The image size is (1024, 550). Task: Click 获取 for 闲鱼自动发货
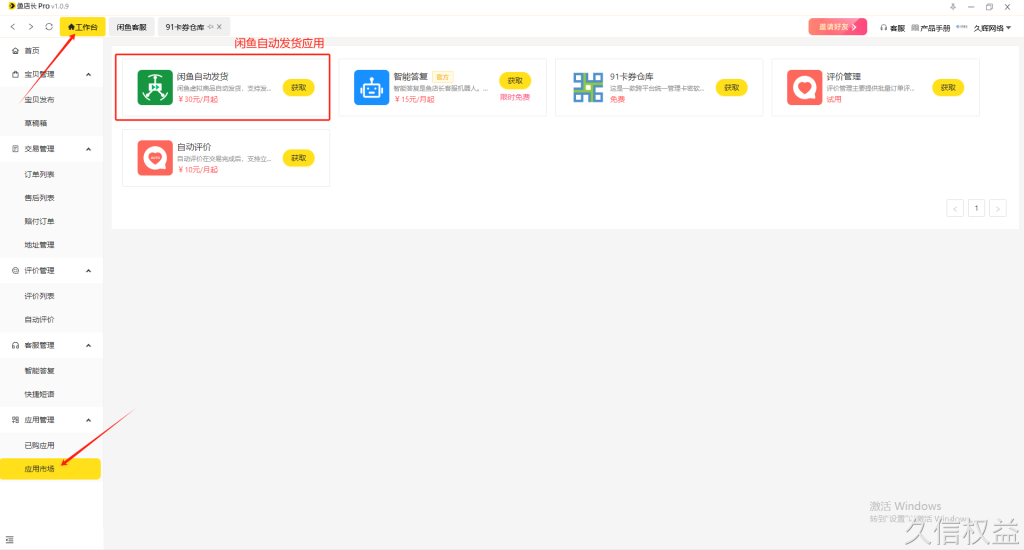(298, 88)
